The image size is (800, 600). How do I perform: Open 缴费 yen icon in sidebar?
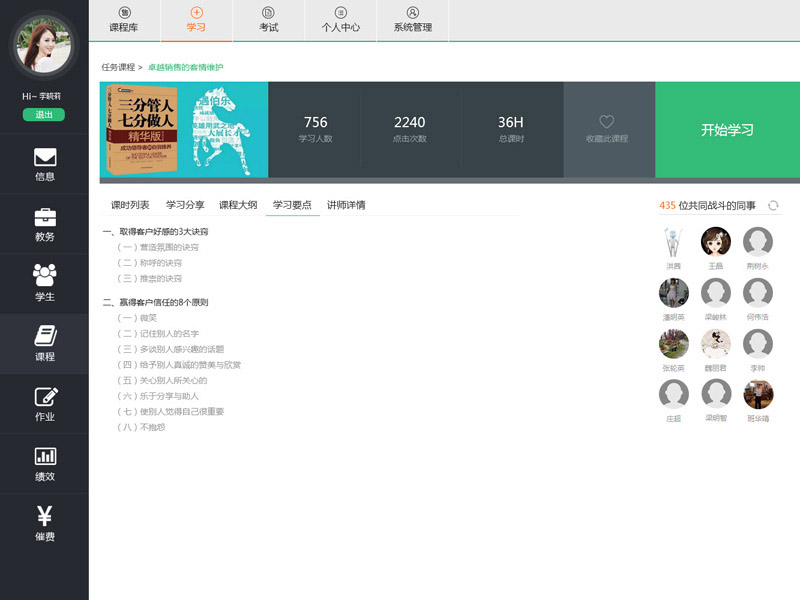click(44, 516)
